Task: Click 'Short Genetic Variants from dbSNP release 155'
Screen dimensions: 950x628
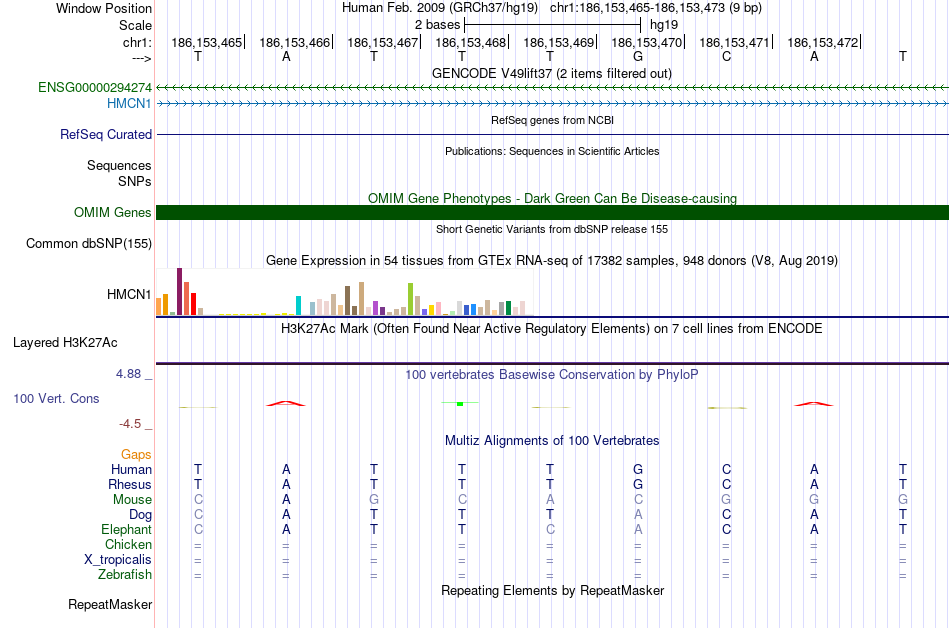Action: (552, 229)
